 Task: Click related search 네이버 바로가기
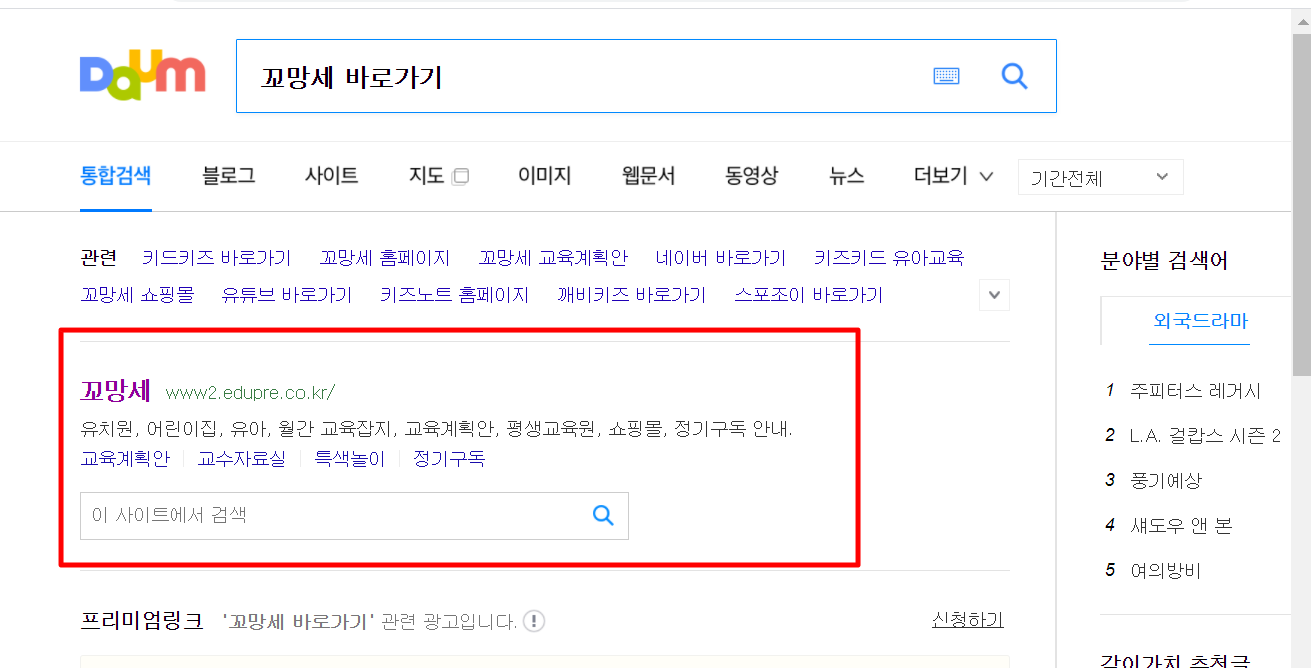(721, 258)
